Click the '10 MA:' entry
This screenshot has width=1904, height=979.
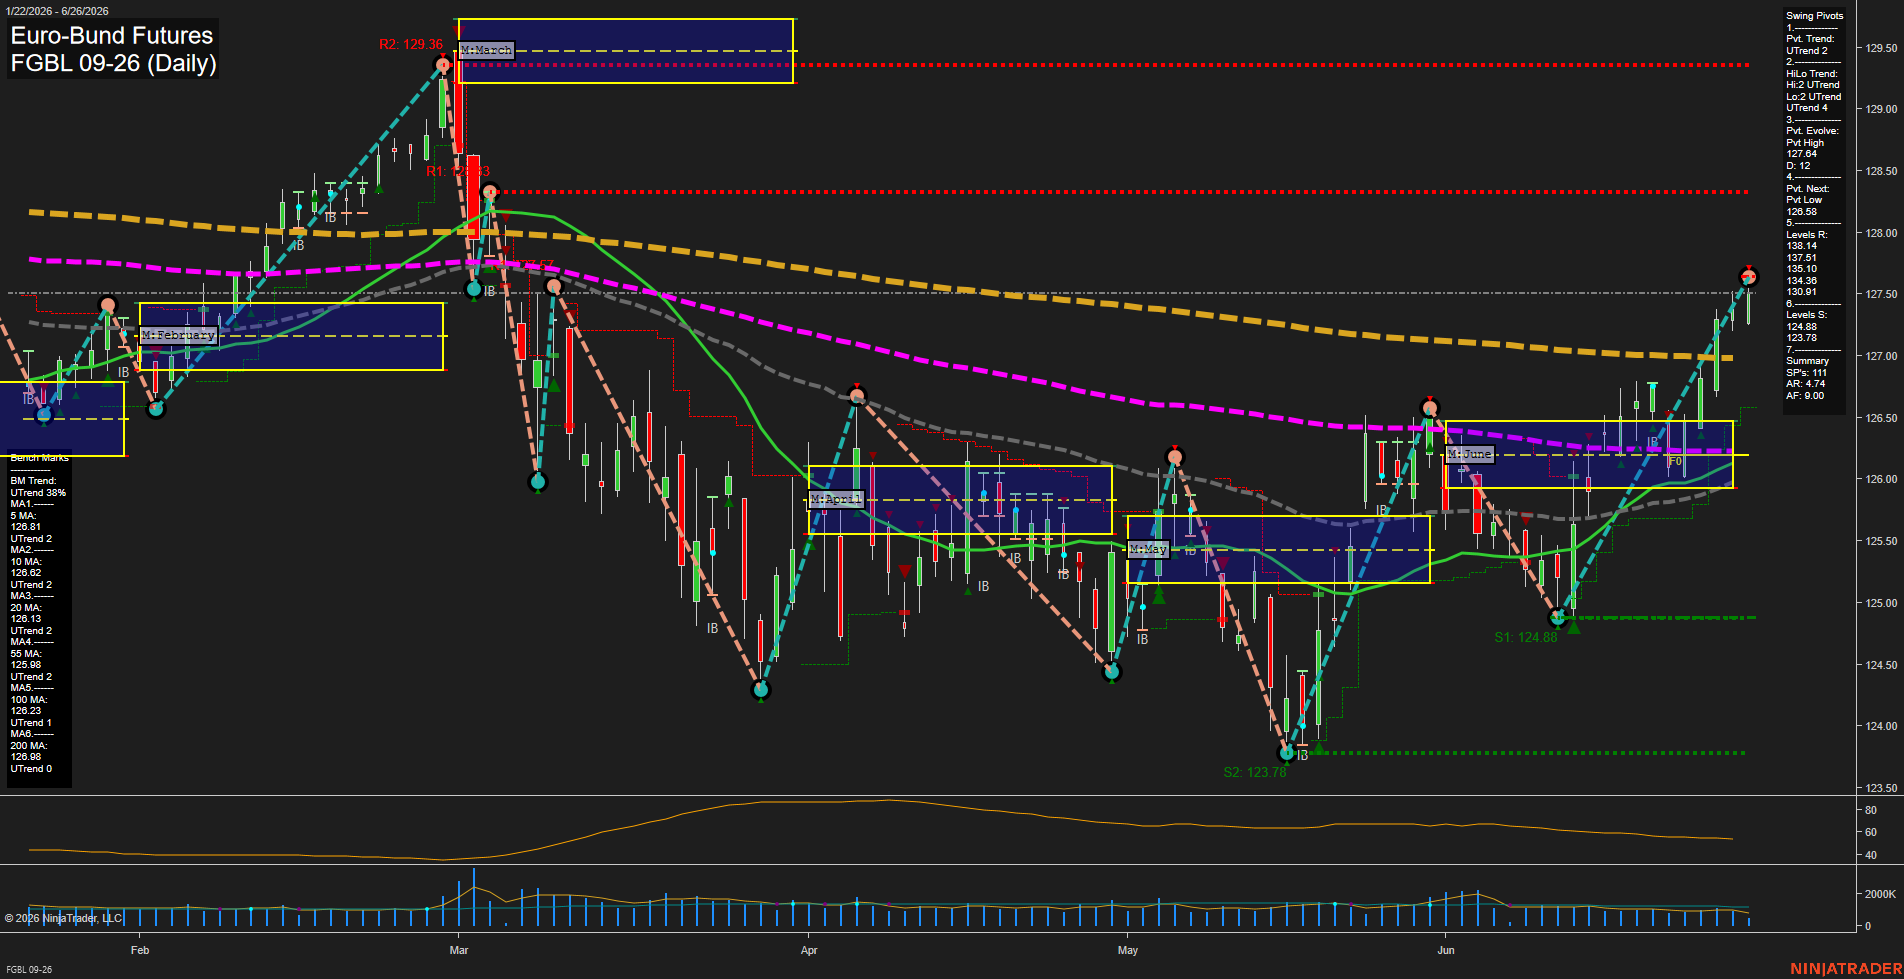pos(26,562)
